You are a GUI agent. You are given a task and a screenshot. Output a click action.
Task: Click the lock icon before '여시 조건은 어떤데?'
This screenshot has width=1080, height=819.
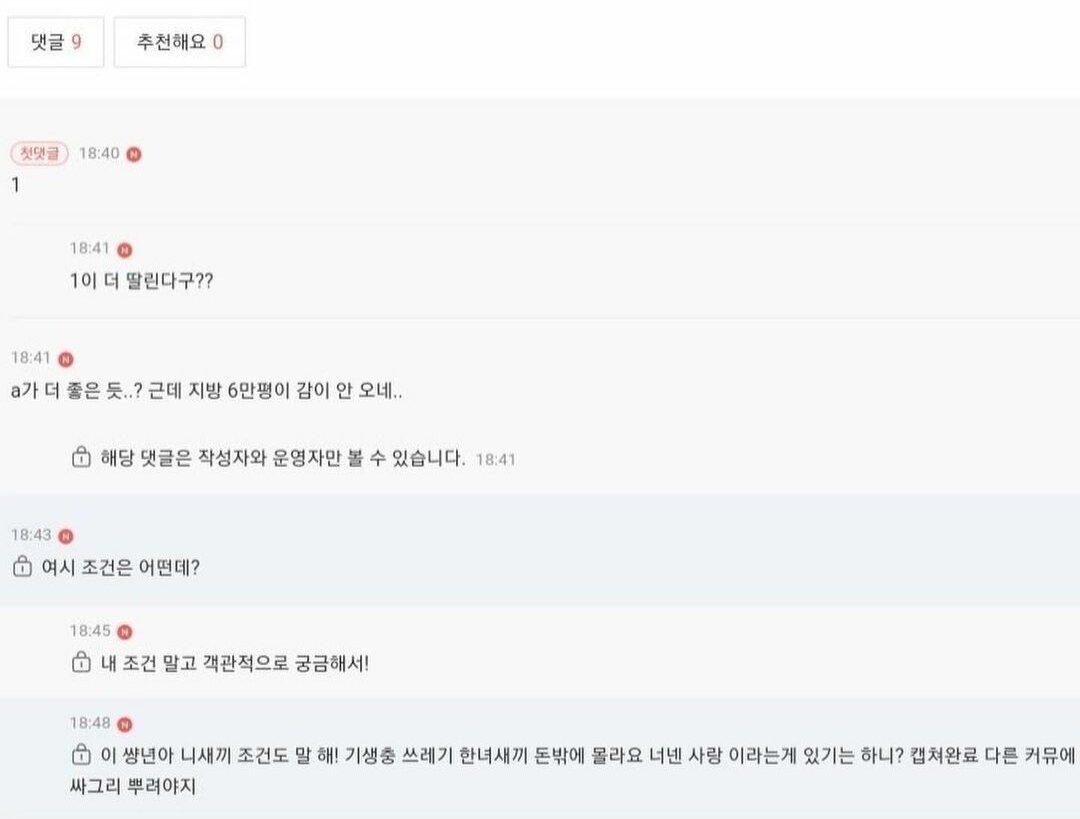[x=22, y=566]
